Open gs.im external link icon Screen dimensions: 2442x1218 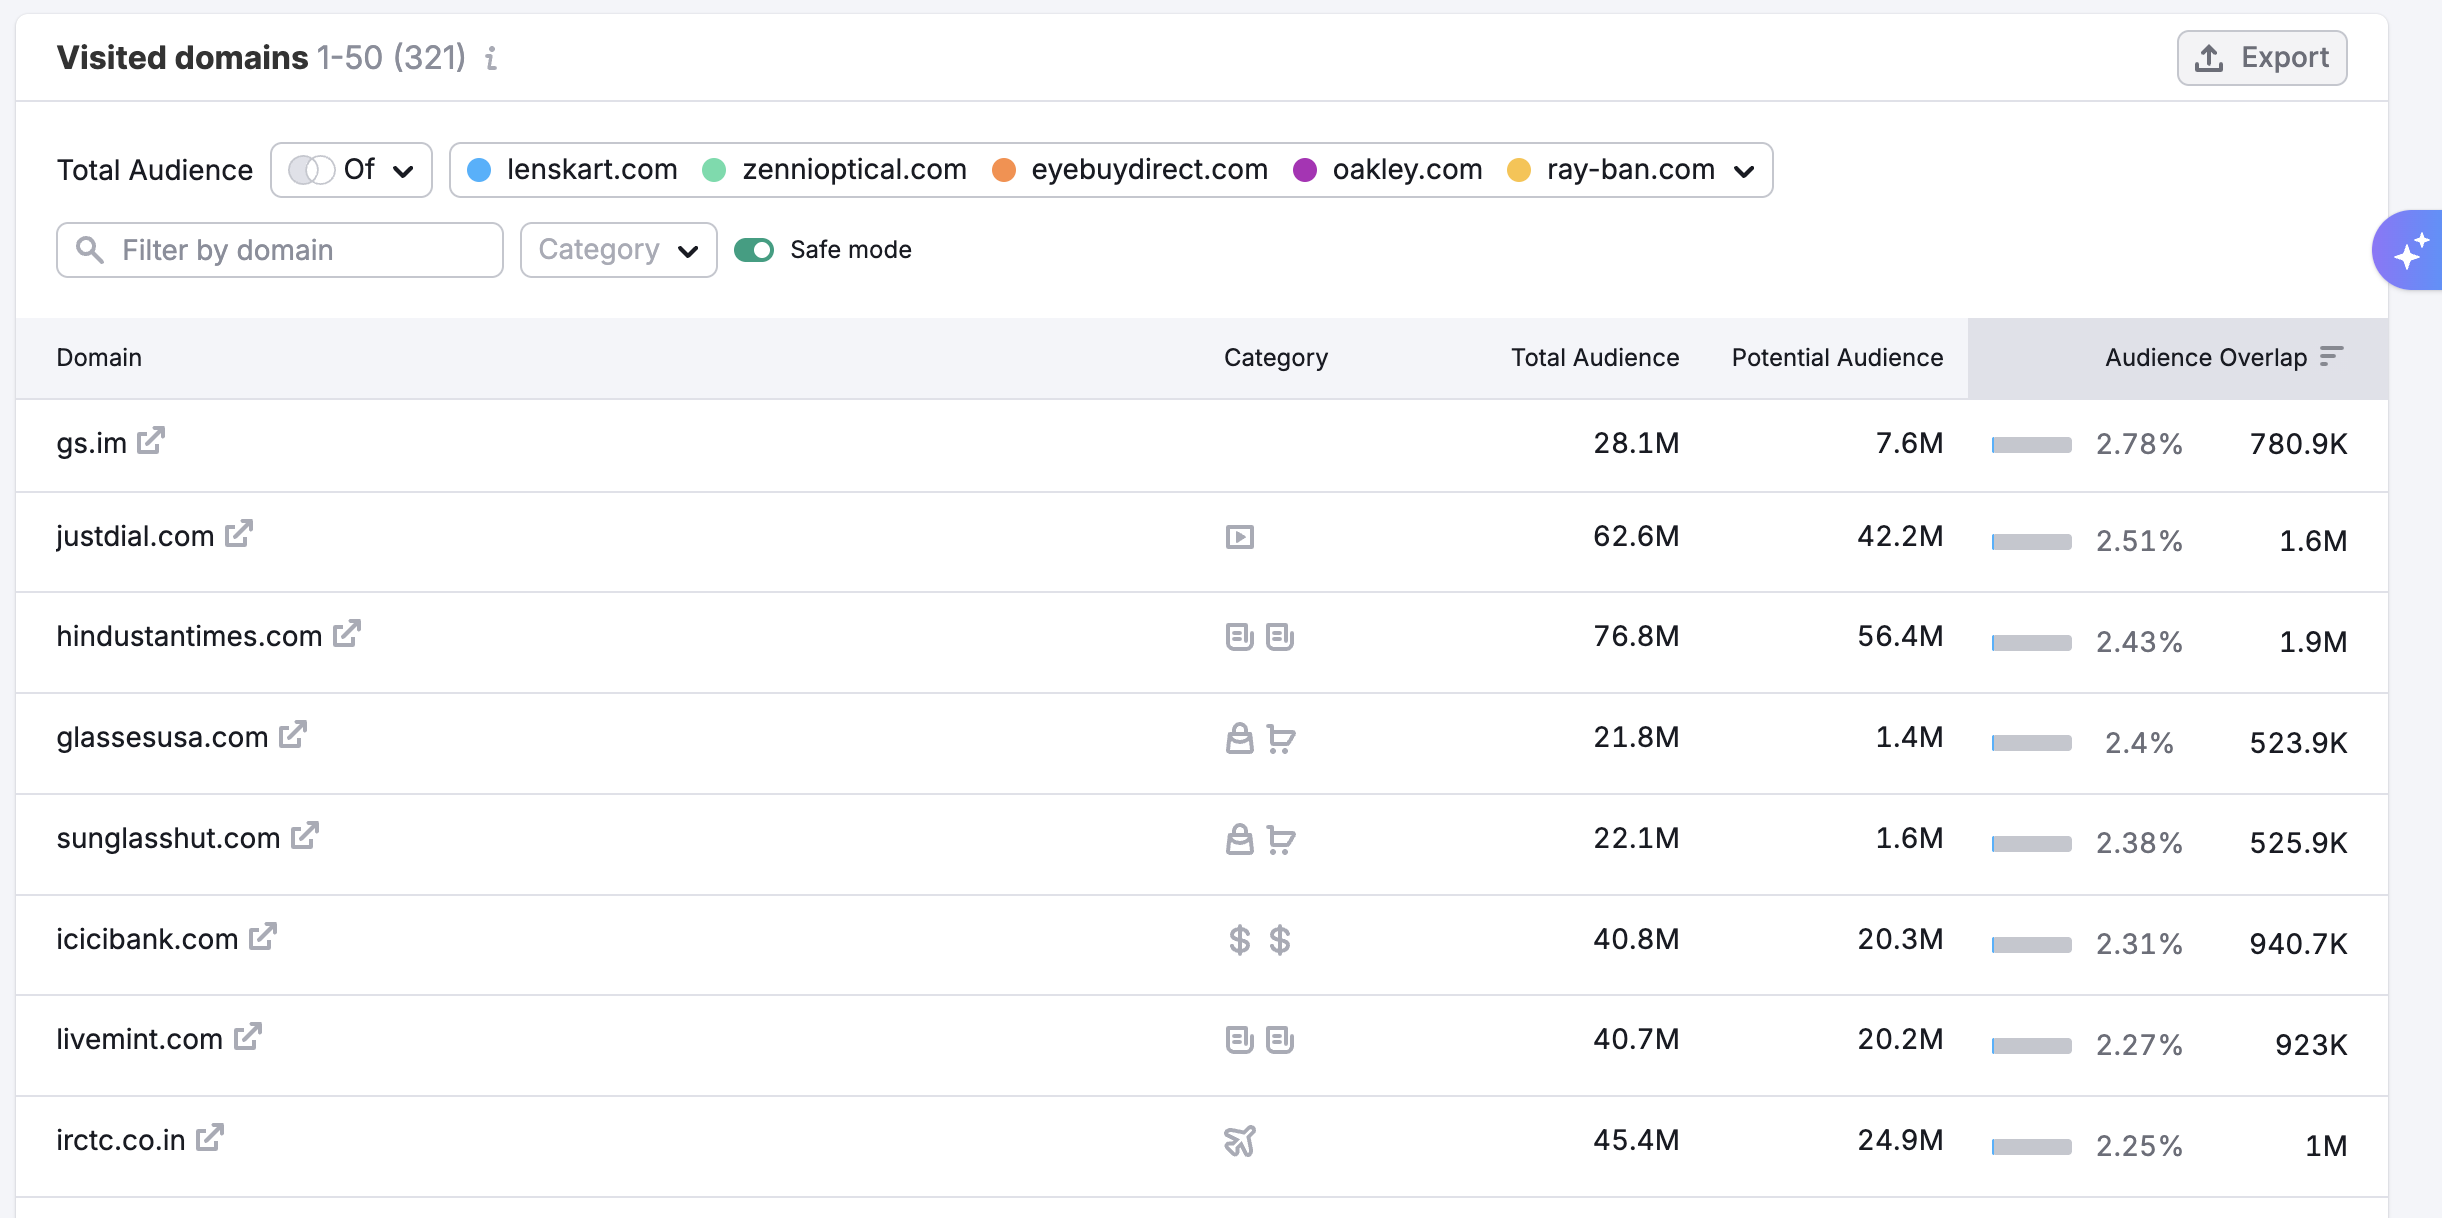click(151, 441)
